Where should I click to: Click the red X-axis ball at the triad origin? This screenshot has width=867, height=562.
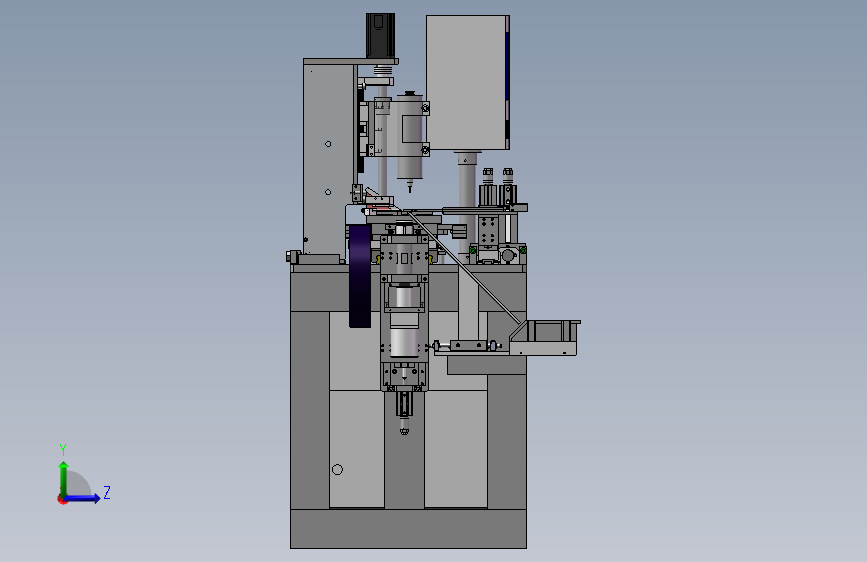[62, 499]
